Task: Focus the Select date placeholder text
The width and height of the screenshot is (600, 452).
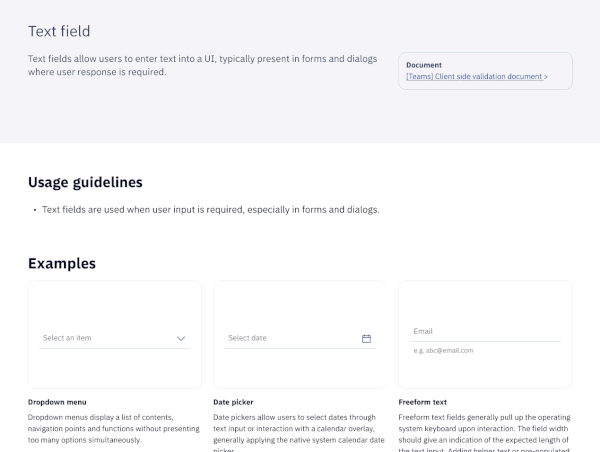Action: pos(247,338)
